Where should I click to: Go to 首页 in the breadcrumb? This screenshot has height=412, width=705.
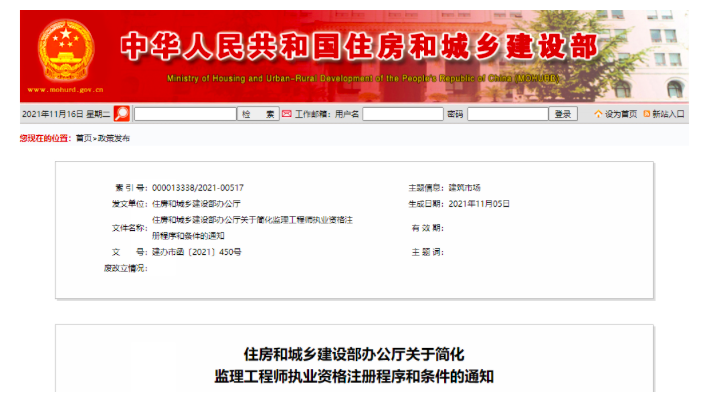pyautogui.click(x=84, y=138)
